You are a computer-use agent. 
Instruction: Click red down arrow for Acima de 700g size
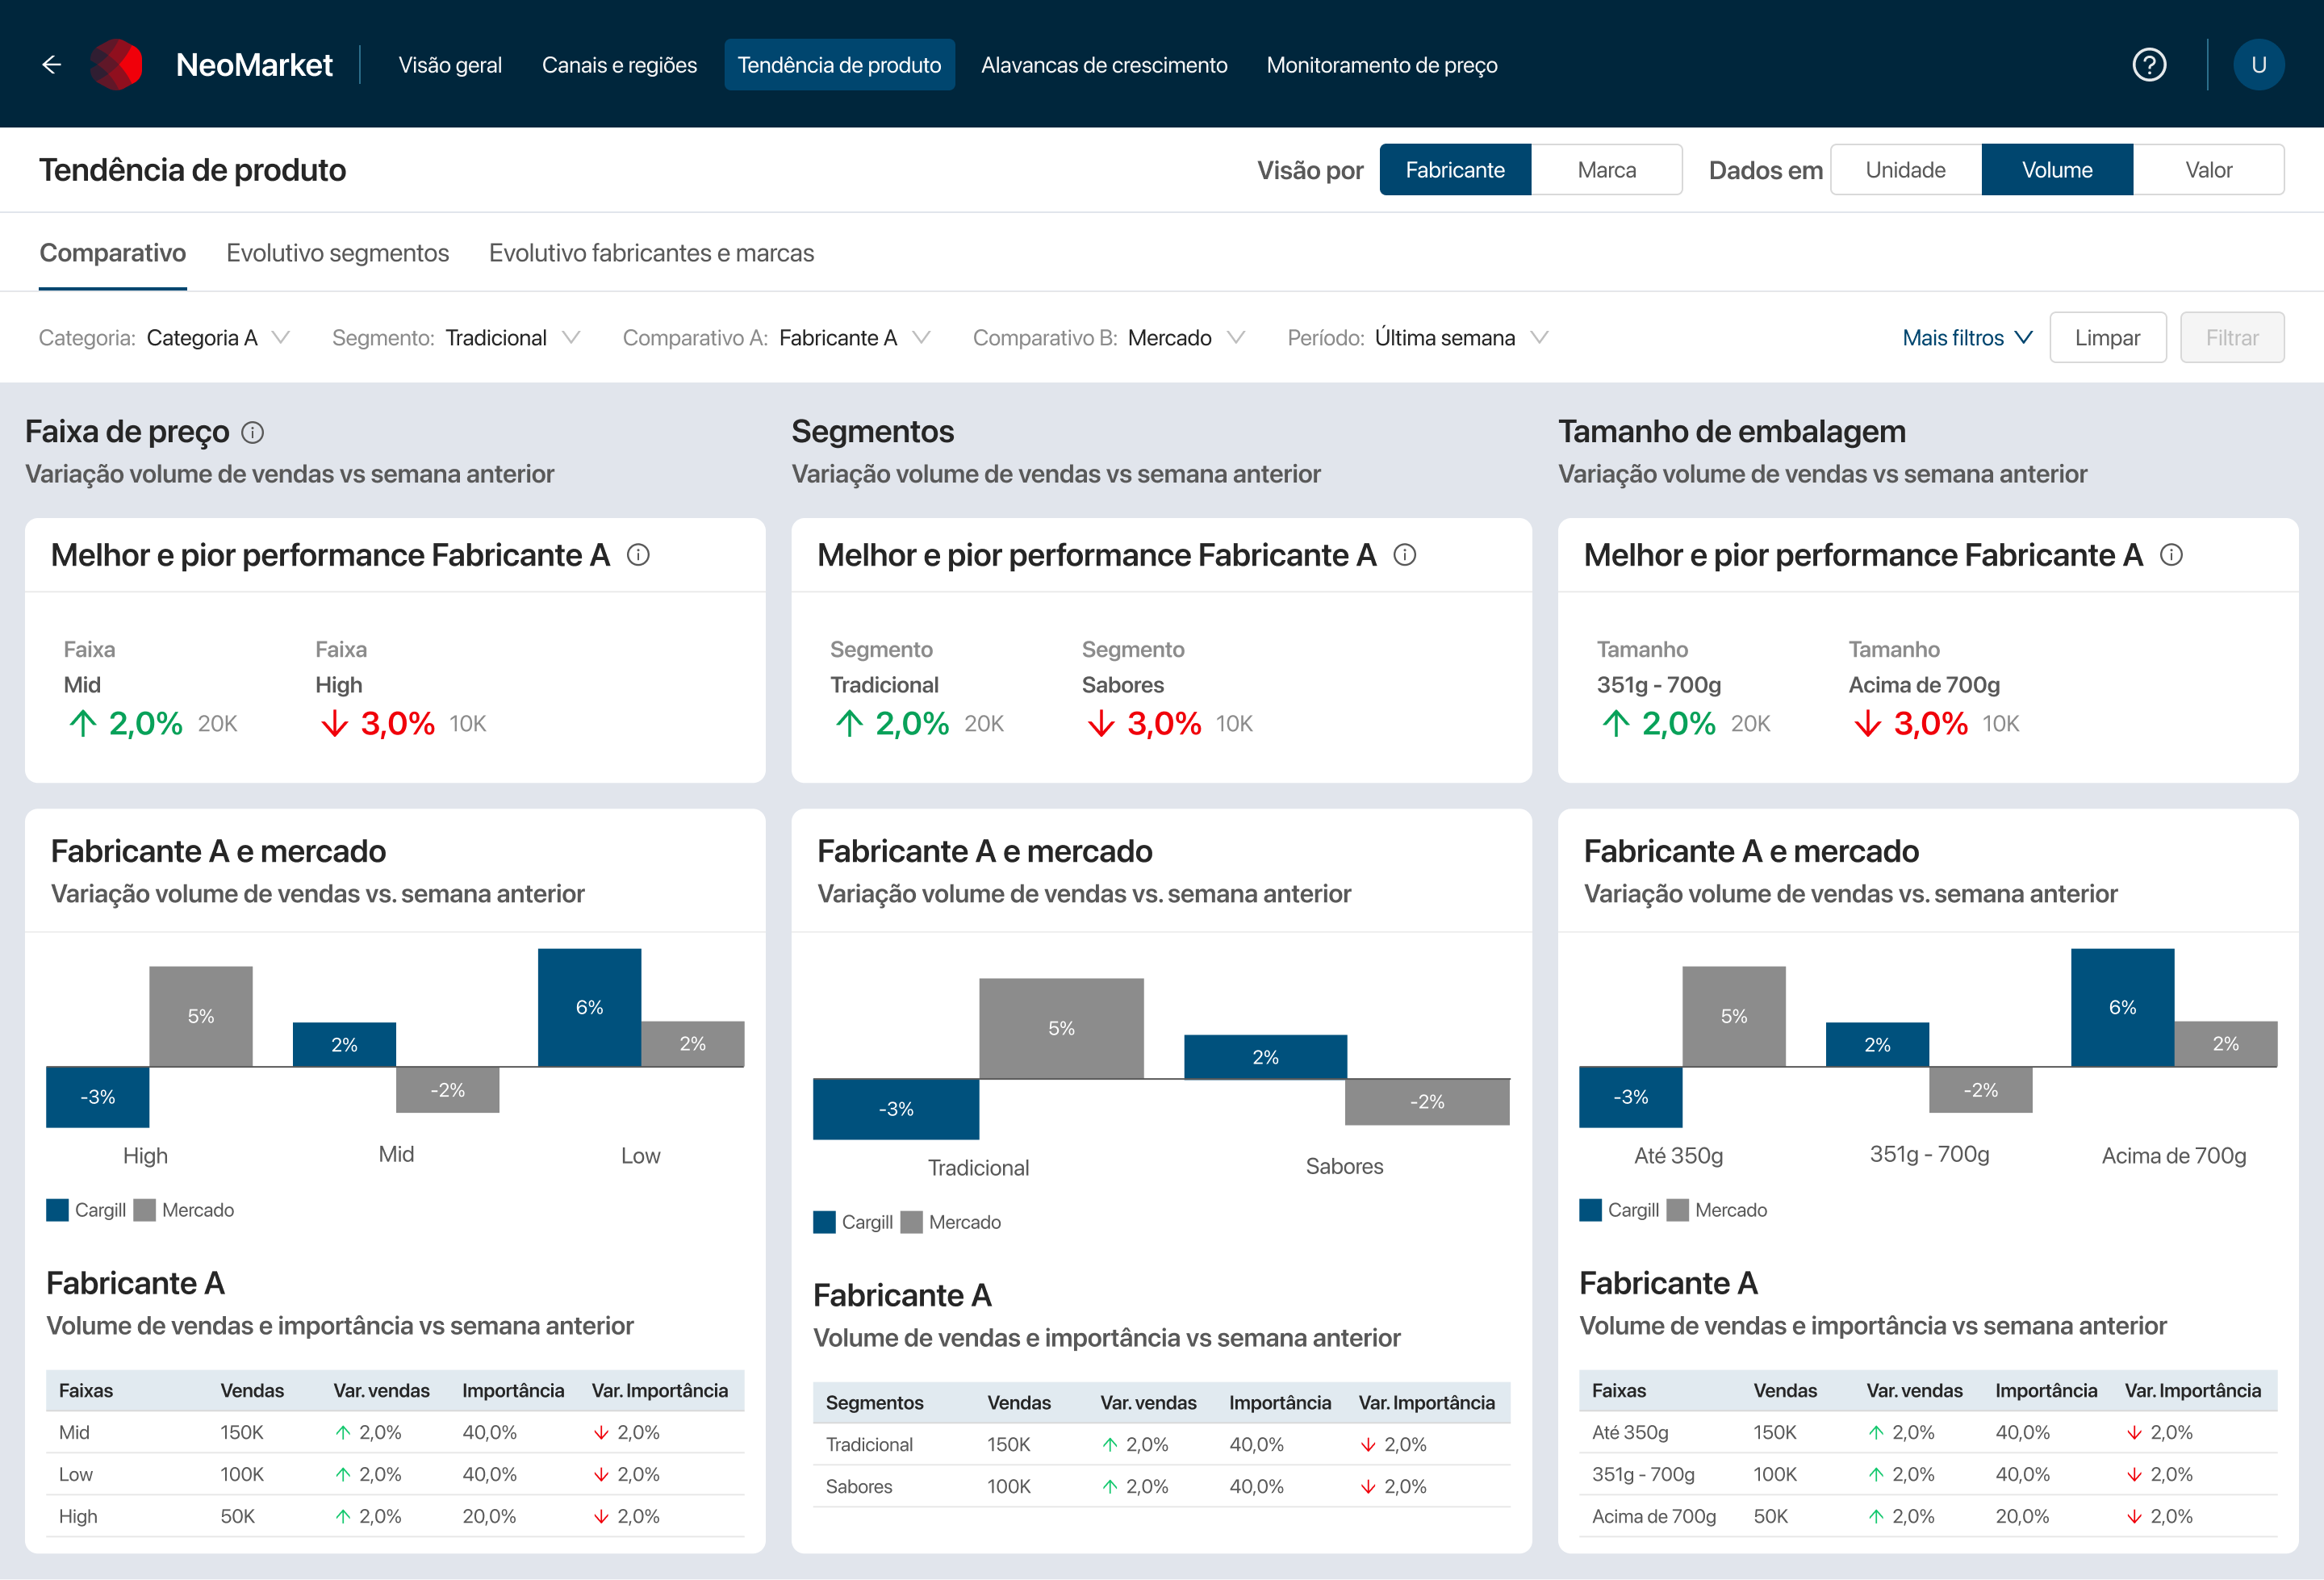pyautogui.click(x=1868, y=723)
